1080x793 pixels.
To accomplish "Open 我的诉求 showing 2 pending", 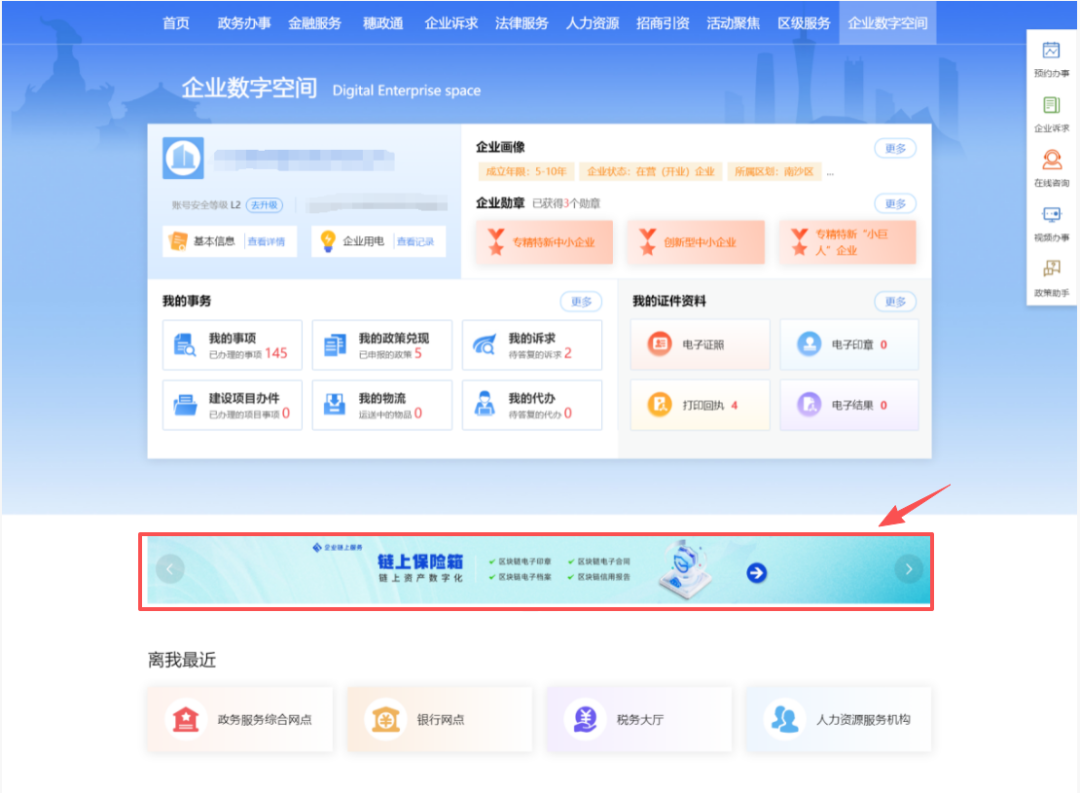I will 531,345.
